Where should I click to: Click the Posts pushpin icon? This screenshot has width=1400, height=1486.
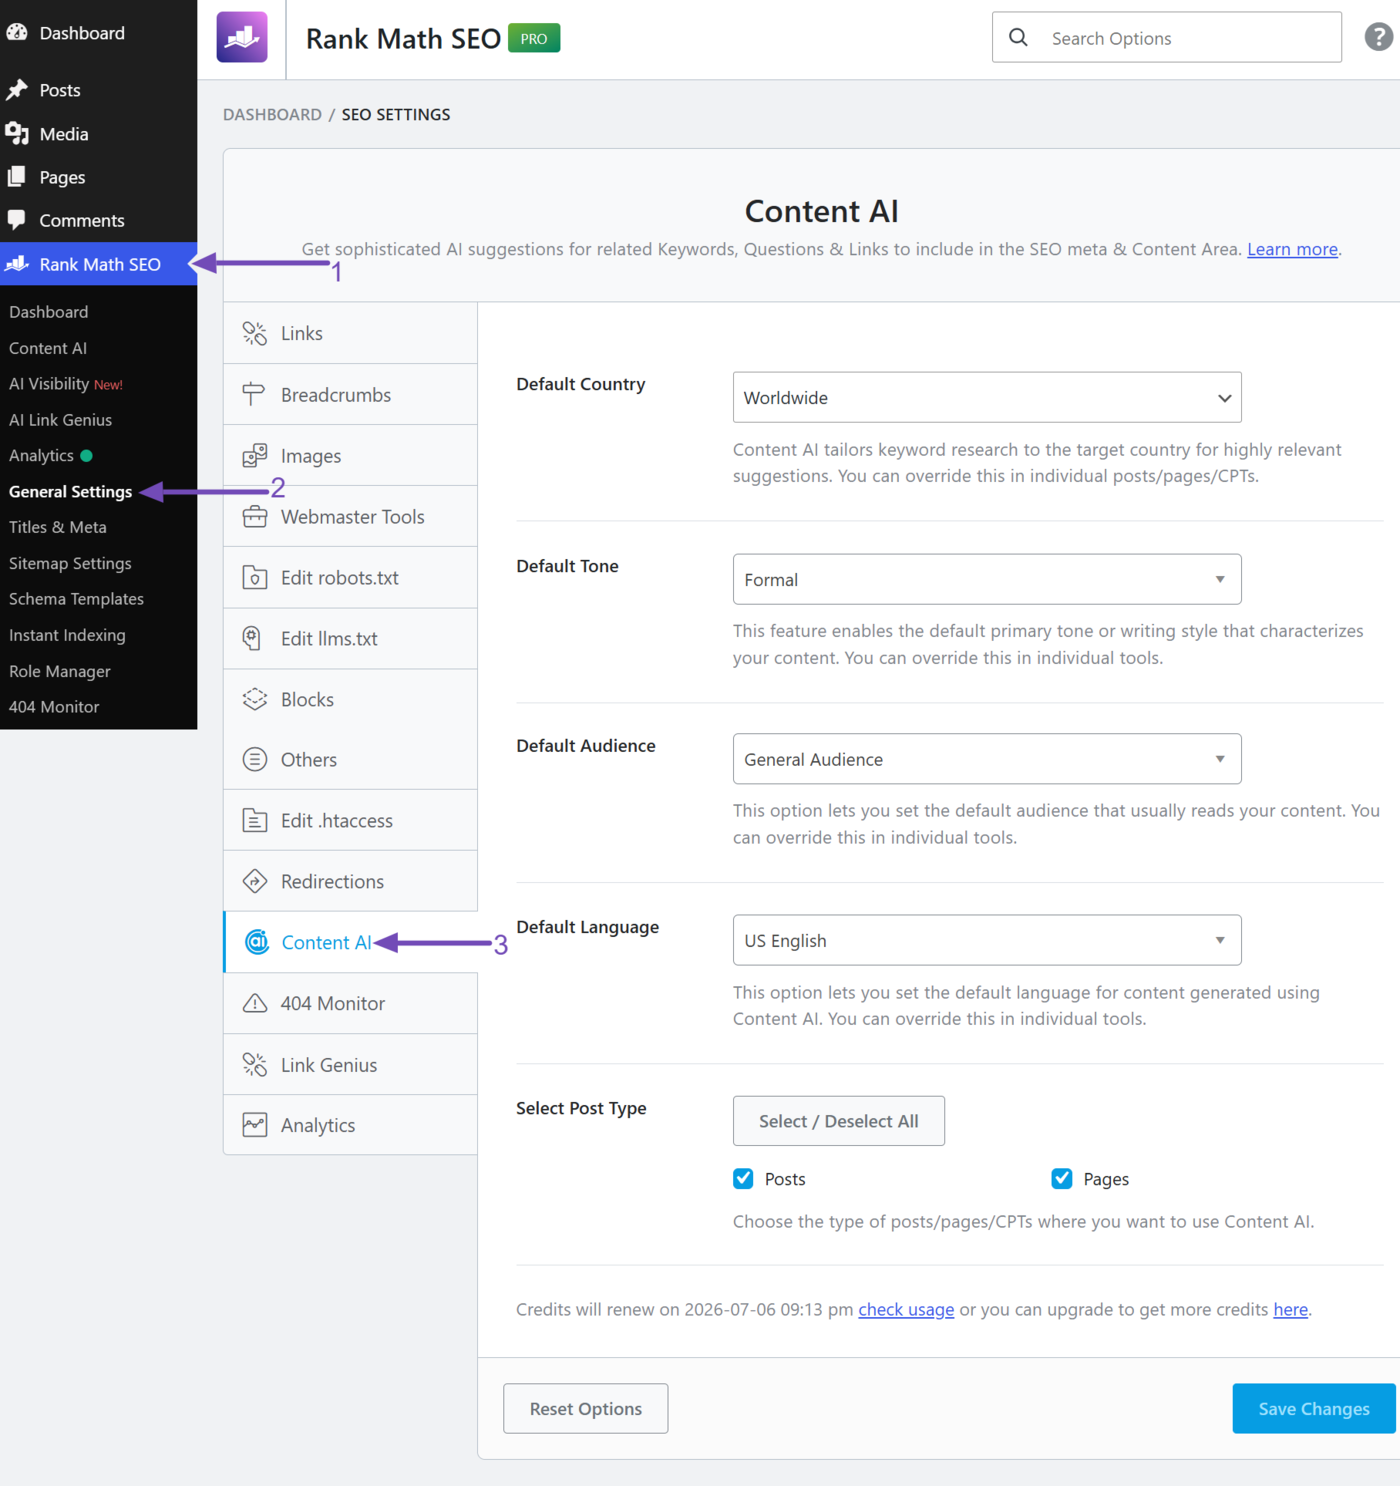click(17, 90)
